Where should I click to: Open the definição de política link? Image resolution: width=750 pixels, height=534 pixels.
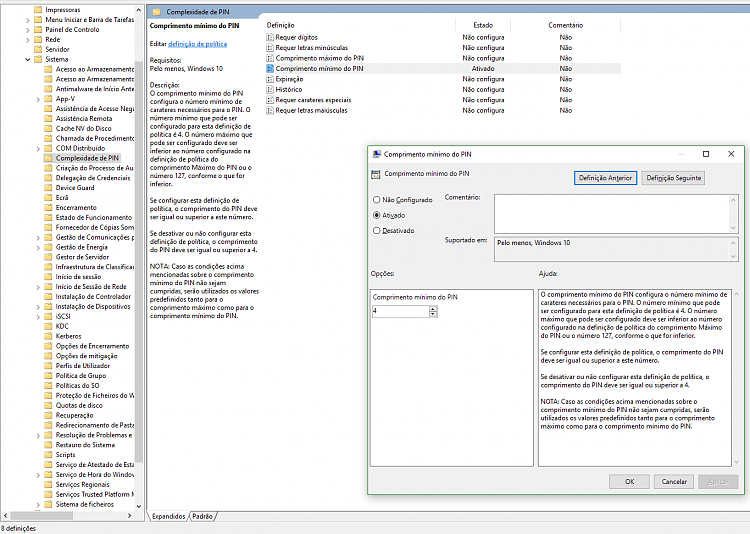(198, 44)
